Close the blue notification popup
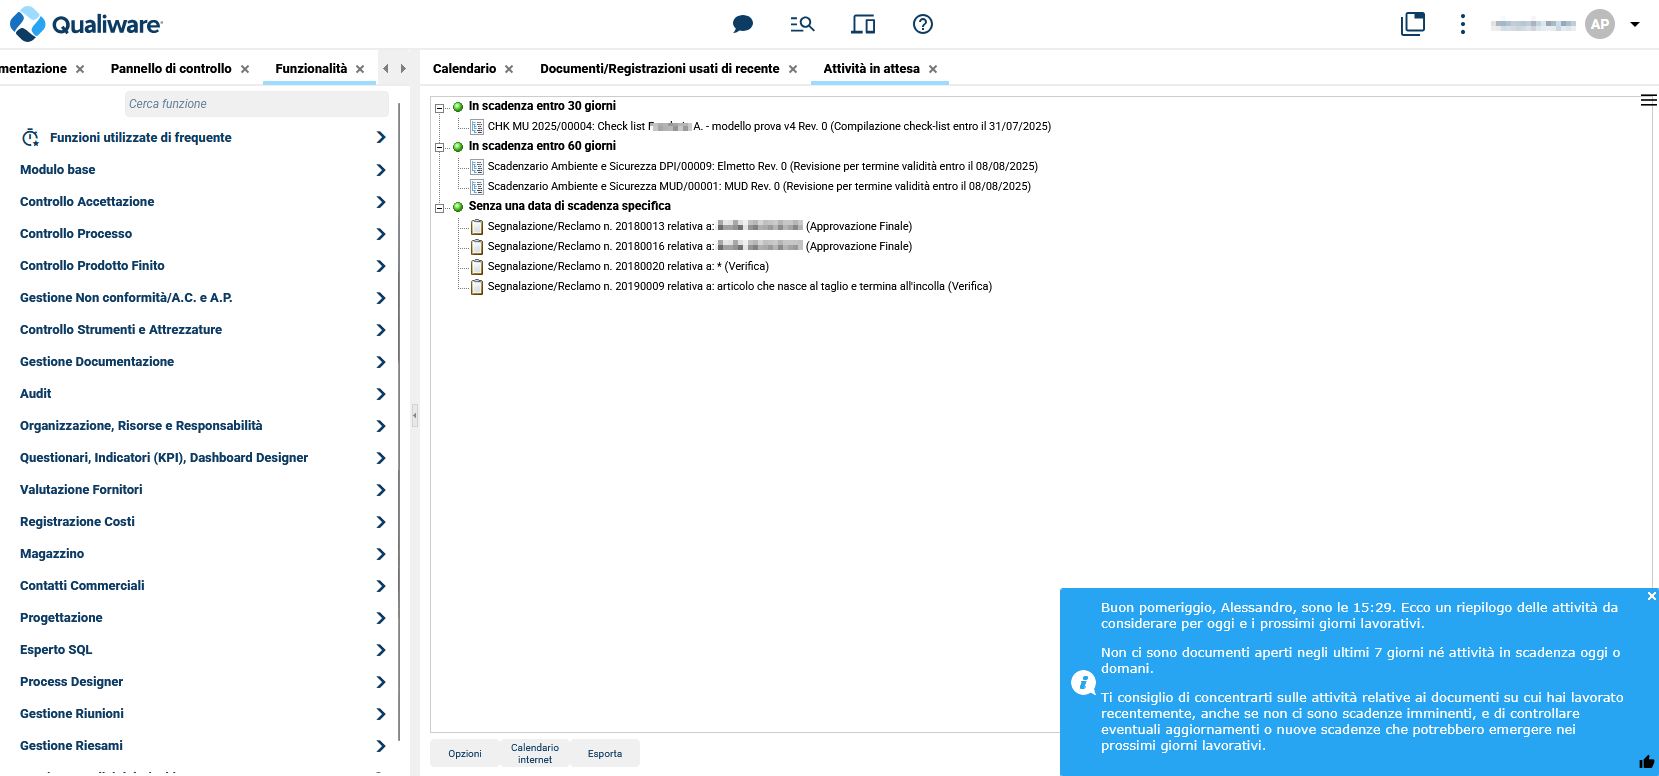 point(1651,596)
